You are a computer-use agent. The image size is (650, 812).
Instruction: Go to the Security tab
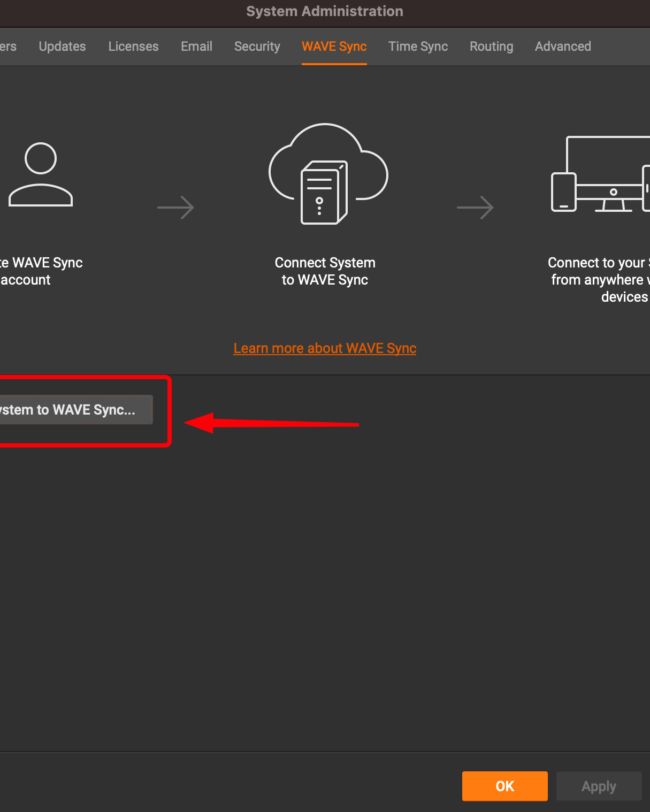coord(257,47)
